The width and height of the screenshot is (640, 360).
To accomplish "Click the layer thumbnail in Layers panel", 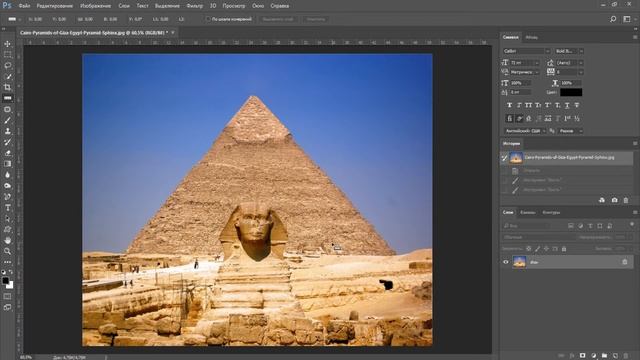I will click(x=519, y=262).
